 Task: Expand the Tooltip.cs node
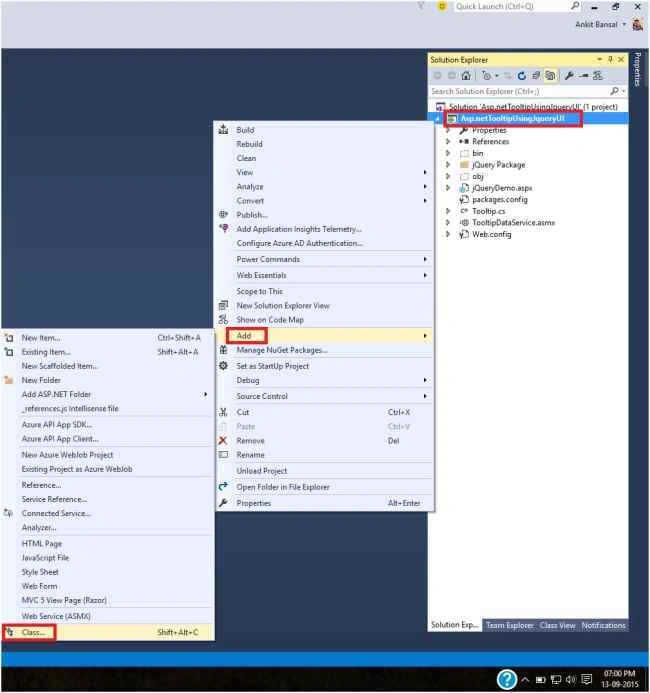(448, 211)
